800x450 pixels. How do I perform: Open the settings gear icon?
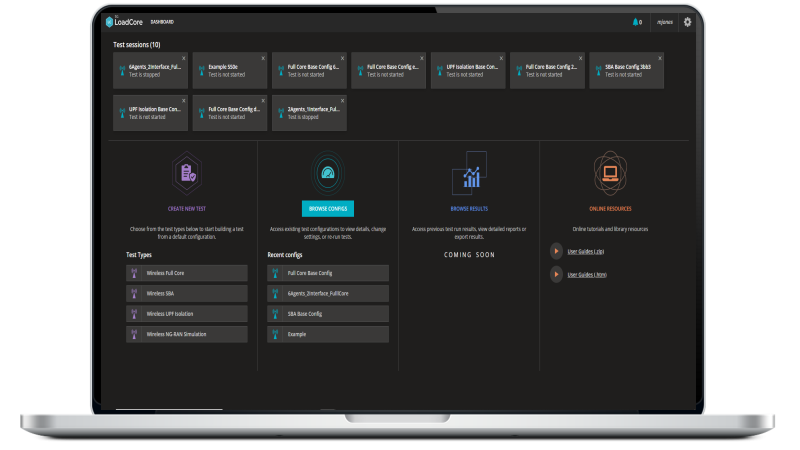tap(687, 21)
